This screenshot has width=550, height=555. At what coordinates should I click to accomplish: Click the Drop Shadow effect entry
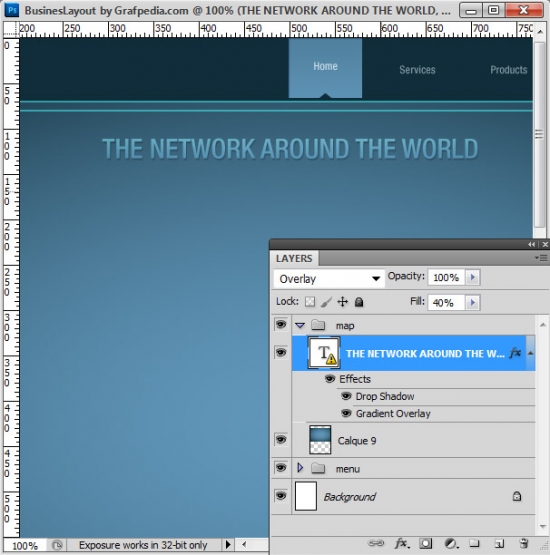coord(385,396)
